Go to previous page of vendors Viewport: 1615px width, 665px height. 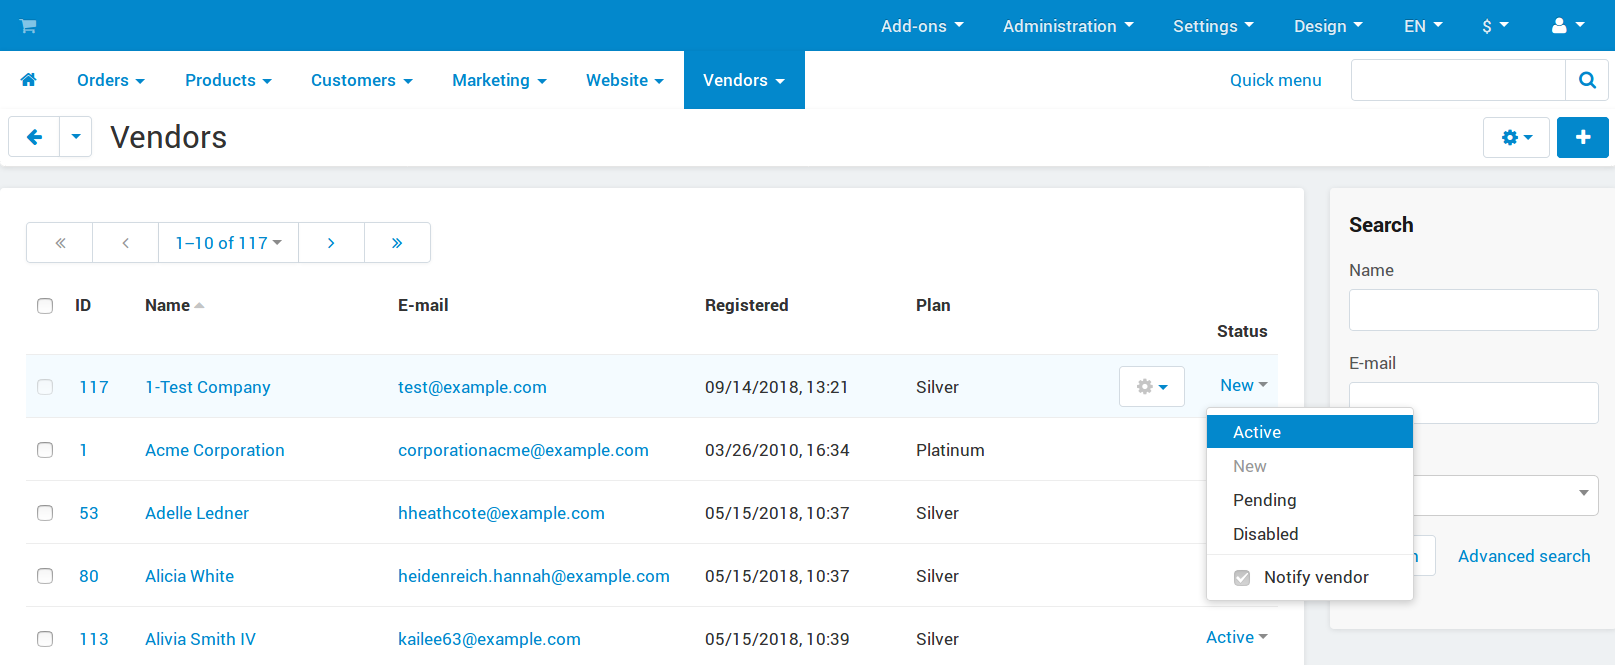click(x=126, y=243)
